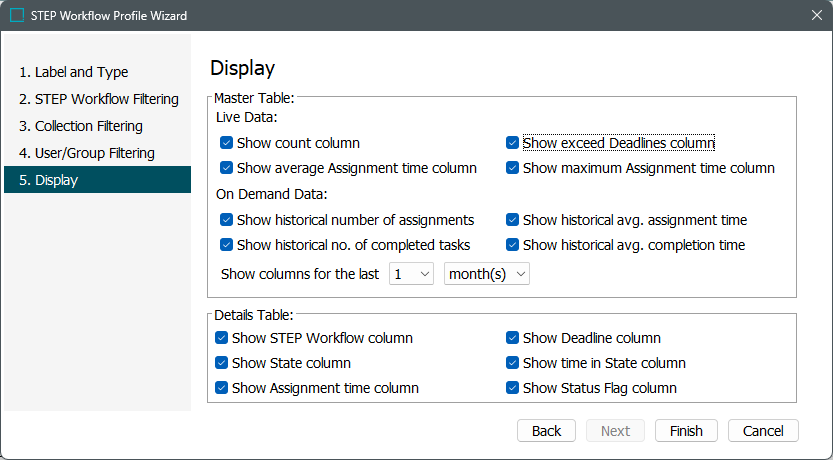Toggle Show STEP Workflow column checkbox
Viewport: 833px width, 460px height.
coord(222,338)
